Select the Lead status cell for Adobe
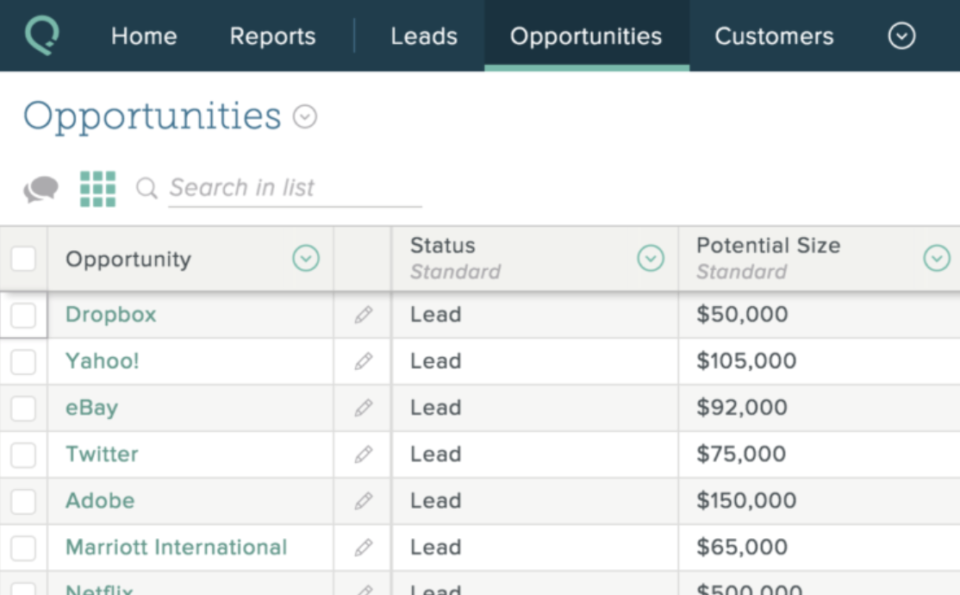The width and height of the screenshot is (960, 595). (534, 501)
